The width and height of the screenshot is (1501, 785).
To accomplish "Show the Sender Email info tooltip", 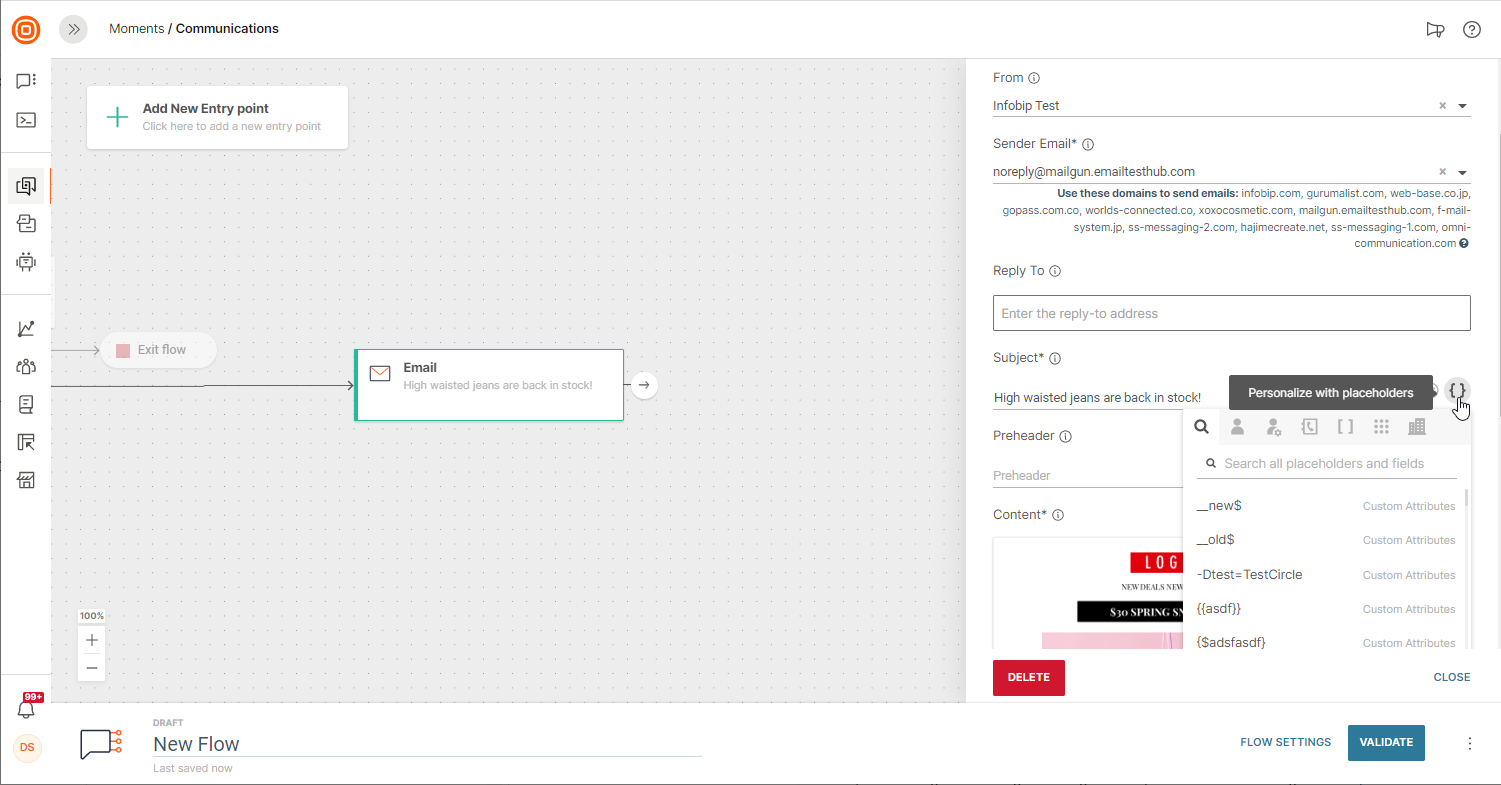I will click(1088, 144).
